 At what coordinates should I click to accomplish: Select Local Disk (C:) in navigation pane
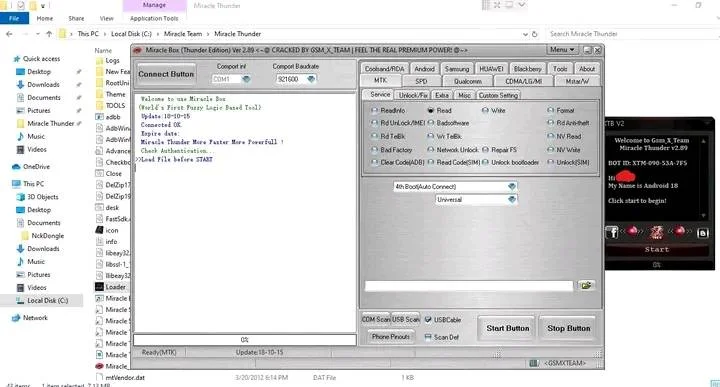(47, 301)
